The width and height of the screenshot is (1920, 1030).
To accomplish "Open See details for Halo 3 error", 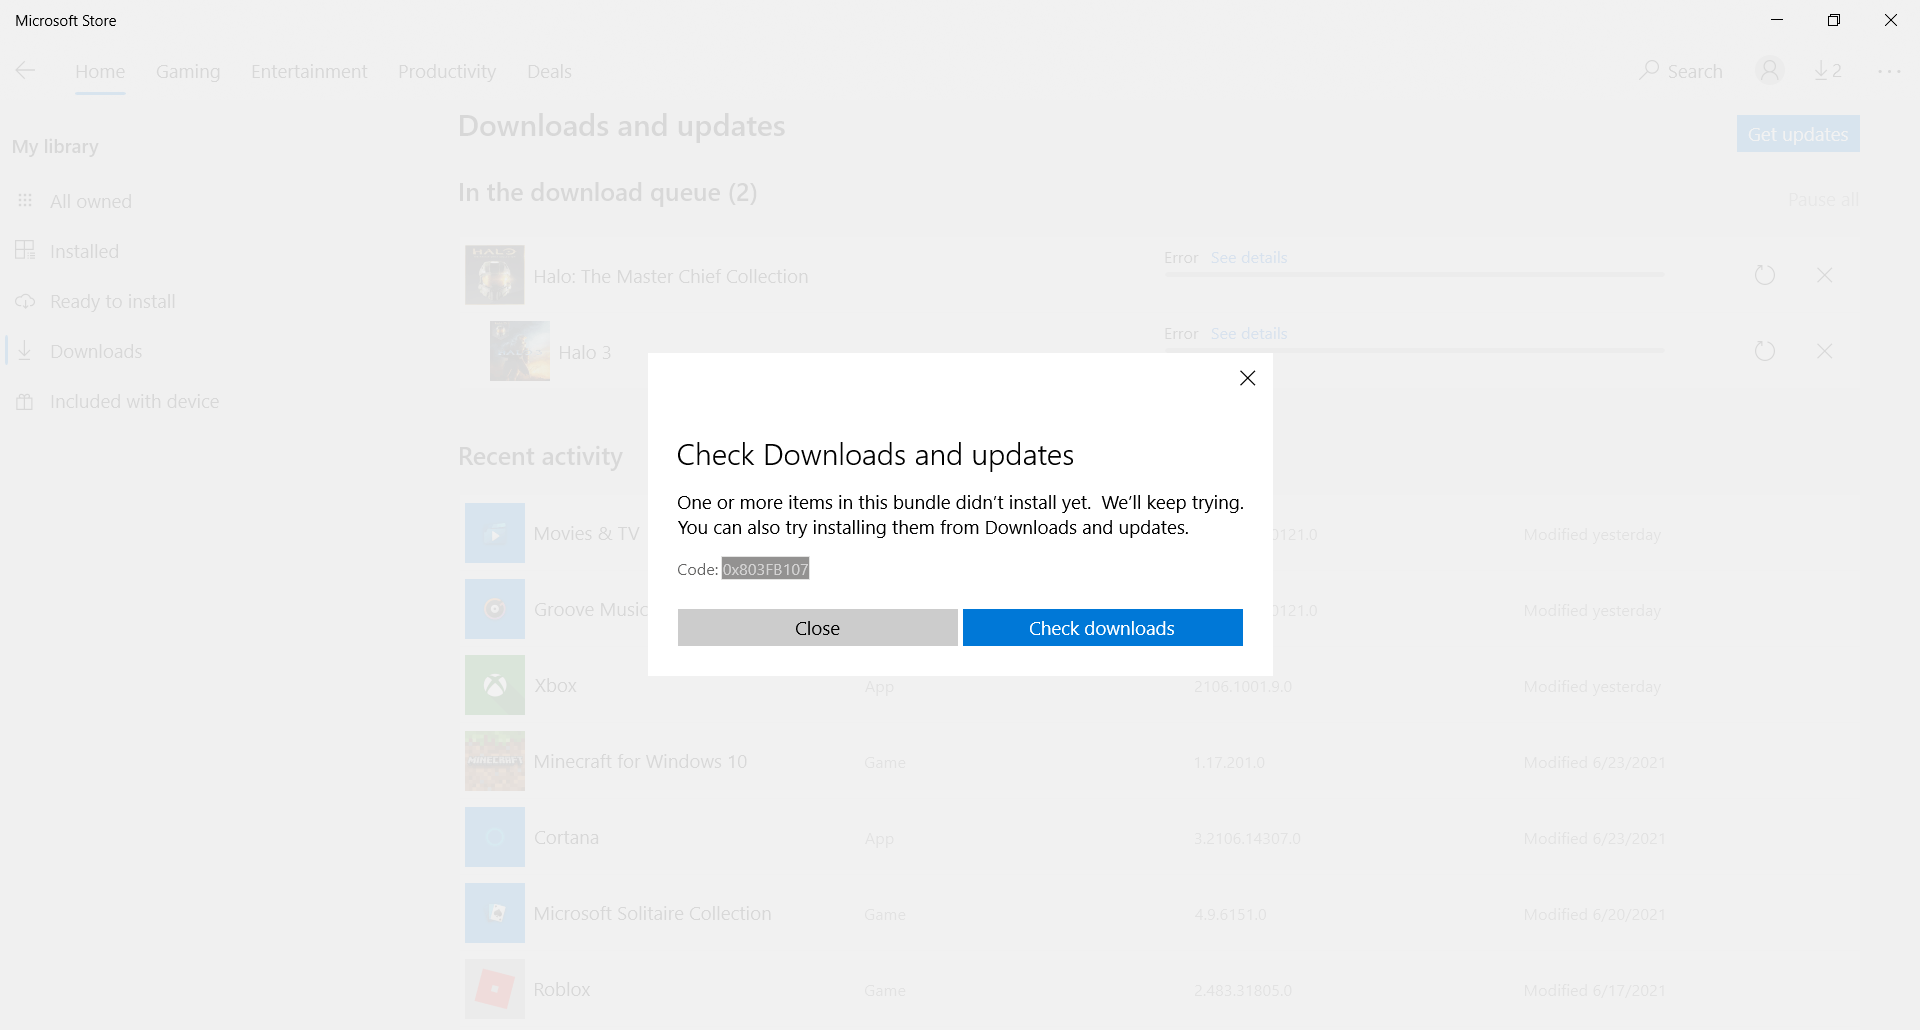I will [x=1249, y=333].
